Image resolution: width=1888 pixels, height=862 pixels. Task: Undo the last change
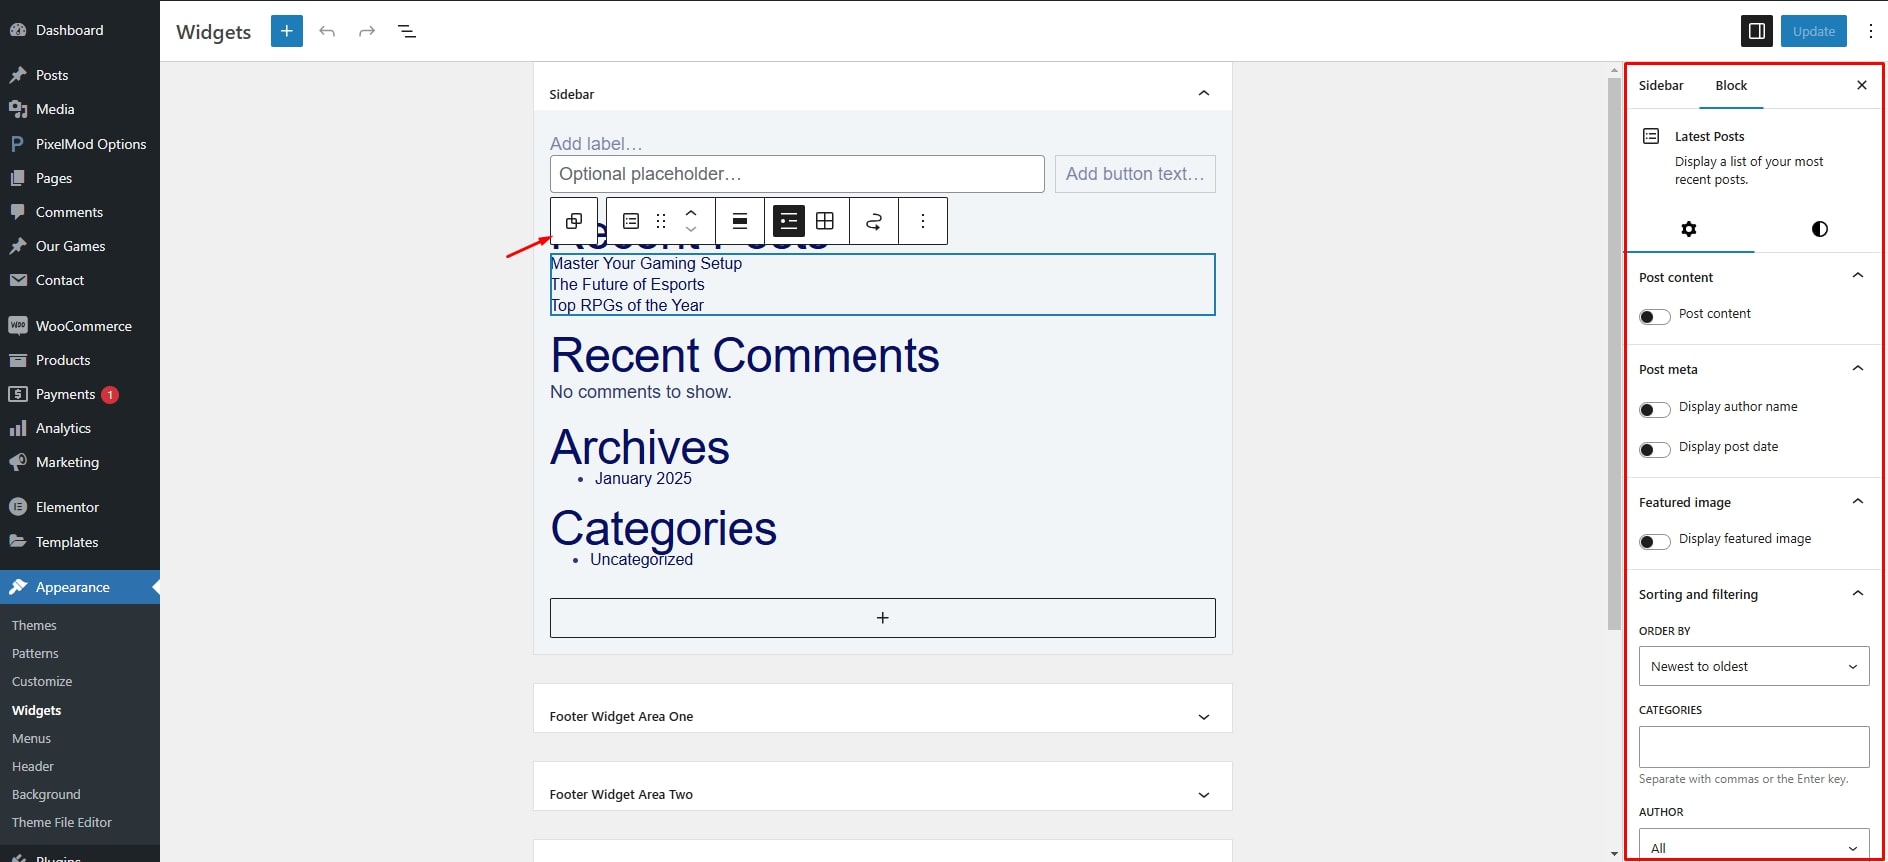click(x=327, y=31)
